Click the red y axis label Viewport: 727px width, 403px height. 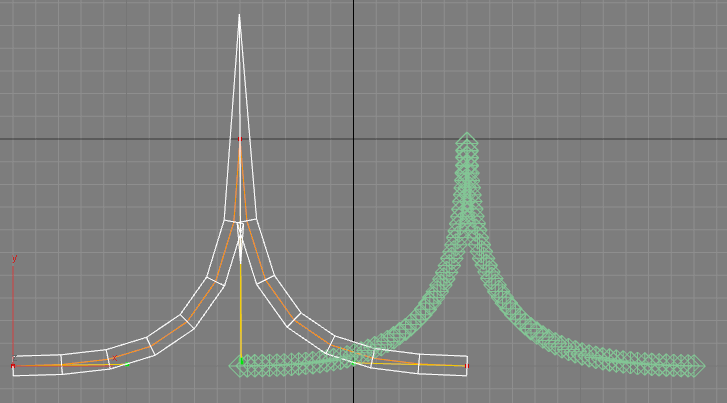[x=14, y=259]
